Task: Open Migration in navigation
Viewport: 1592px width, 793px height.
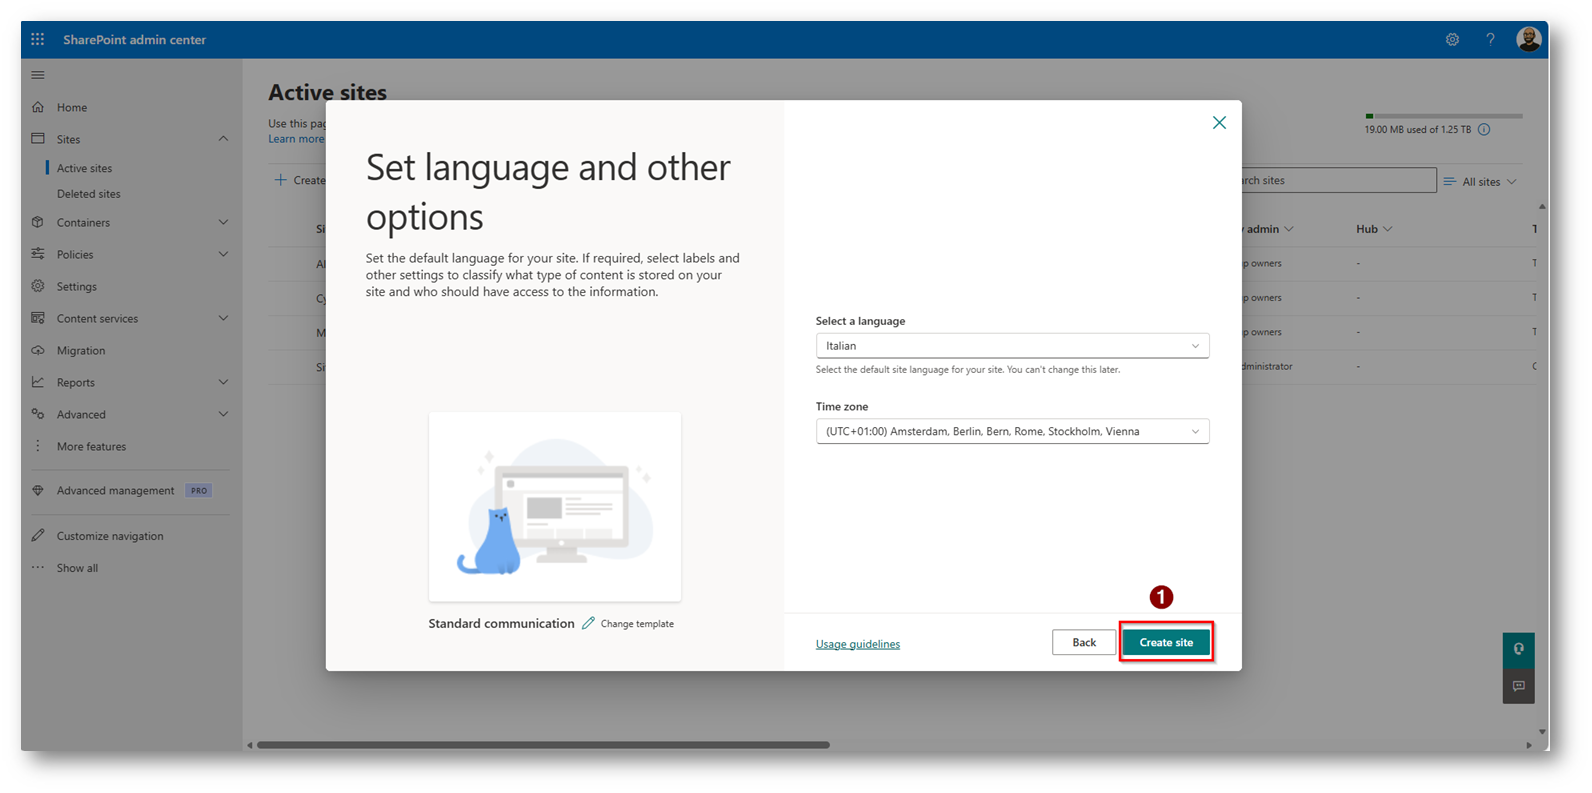Action: (x=81, y=350)
